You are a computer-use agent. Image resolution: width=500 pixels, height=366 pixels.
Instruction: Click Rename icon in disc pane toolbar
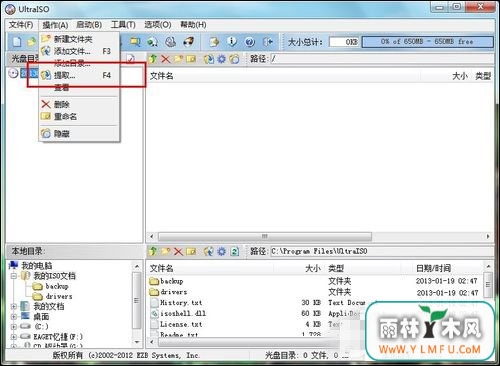coord(191,59)
